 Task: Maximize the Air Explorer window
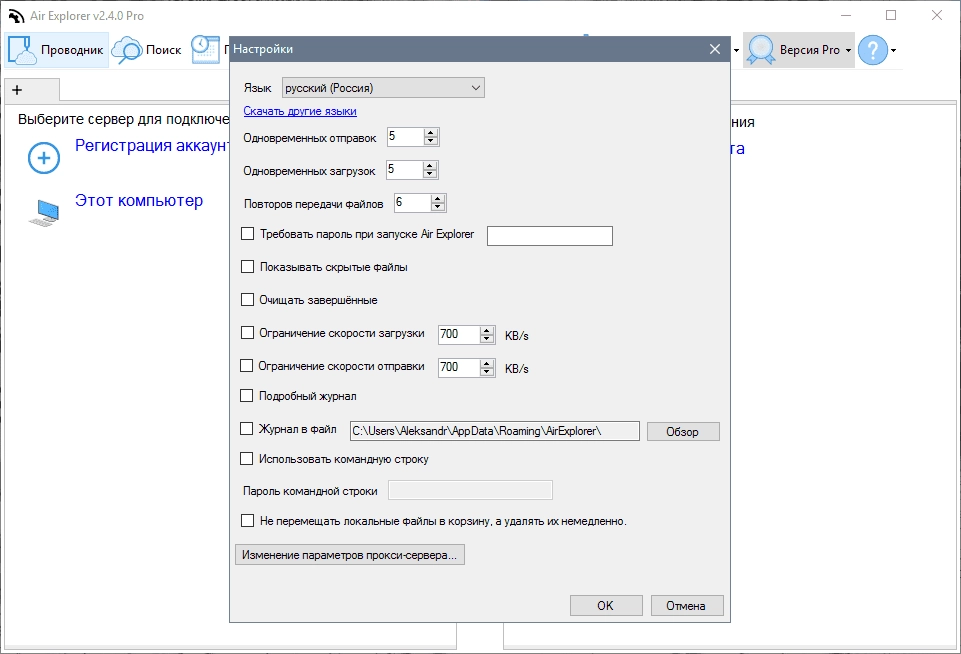coord(891,15)
